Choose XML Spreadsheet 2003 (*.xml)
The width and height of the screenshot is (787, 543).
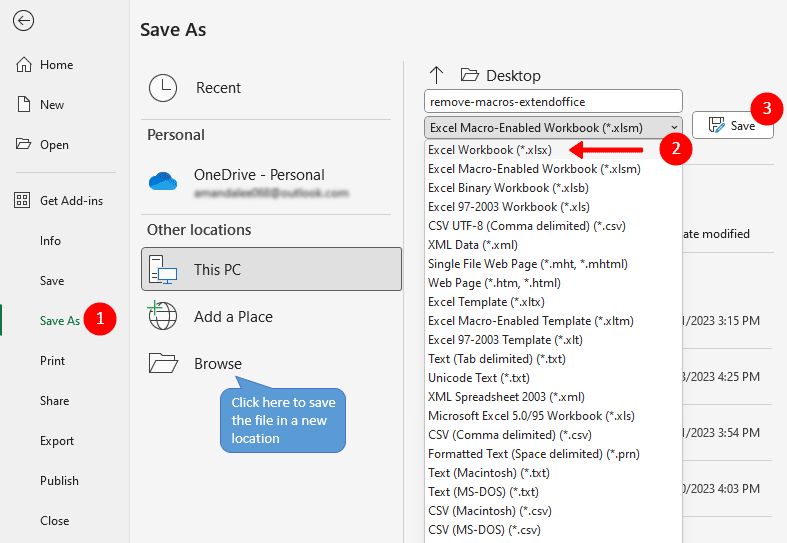(553, 396)
